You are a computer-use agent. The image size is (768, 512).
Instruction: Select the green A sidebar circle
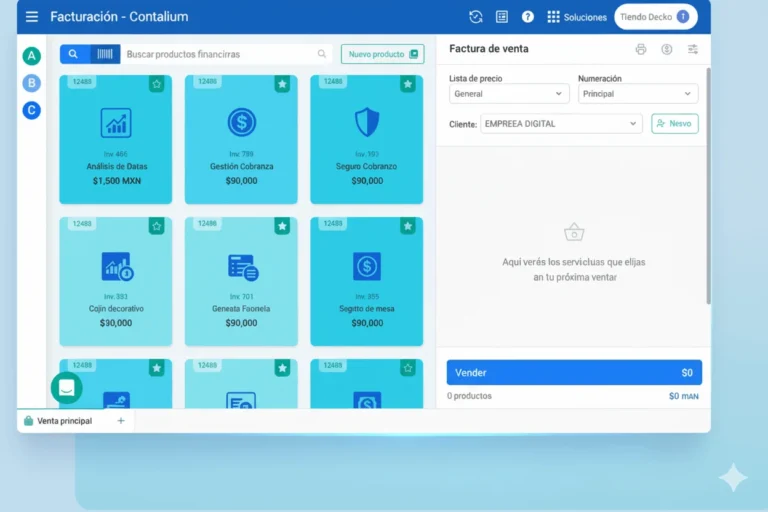pyautogui.click(x=32, y=56)
